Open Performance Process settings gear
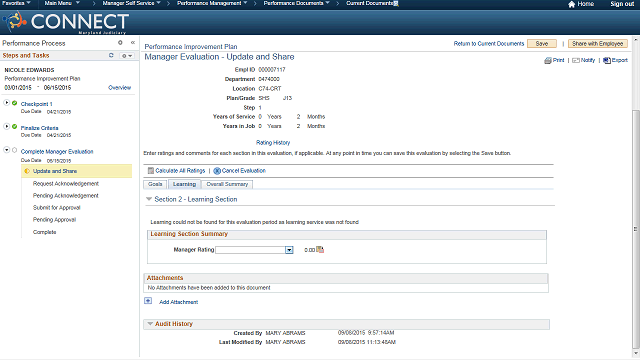Viewport: 640px width, 360px height. pyautogui.click(x=120, y=42)
